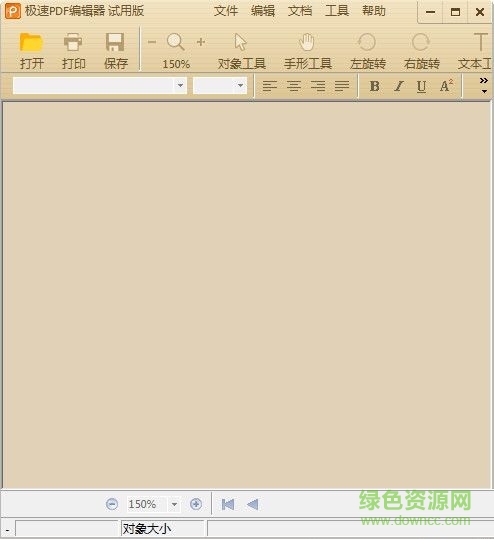
Task: Open the bottom zoom percentage dropdown
Action: click(x=174, y=505)
